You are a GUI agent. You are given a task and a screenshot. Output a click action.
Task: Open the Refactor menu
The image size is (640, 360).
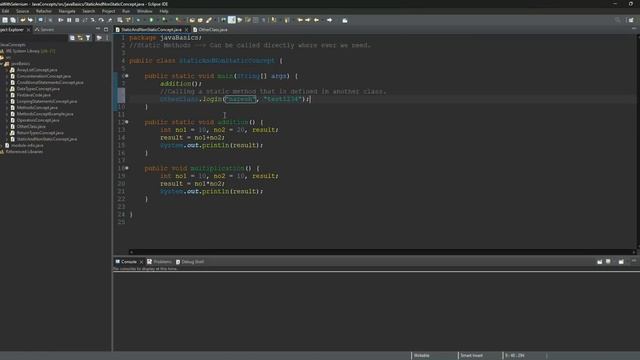coord(44,11)
